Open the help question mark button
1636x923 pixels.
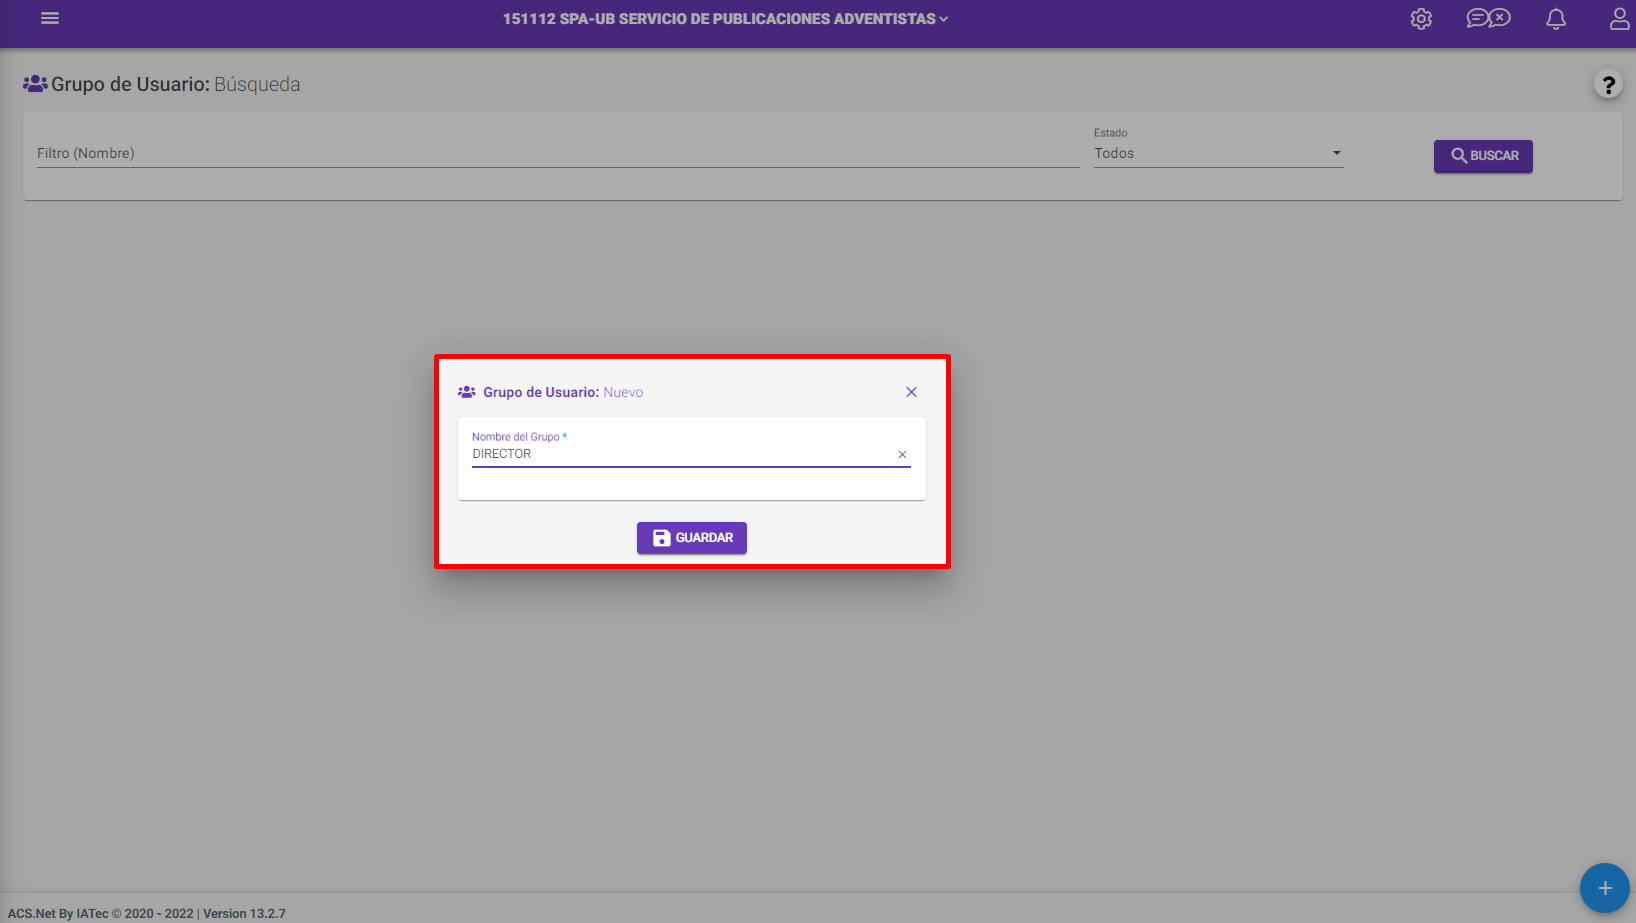[1608, 85]
